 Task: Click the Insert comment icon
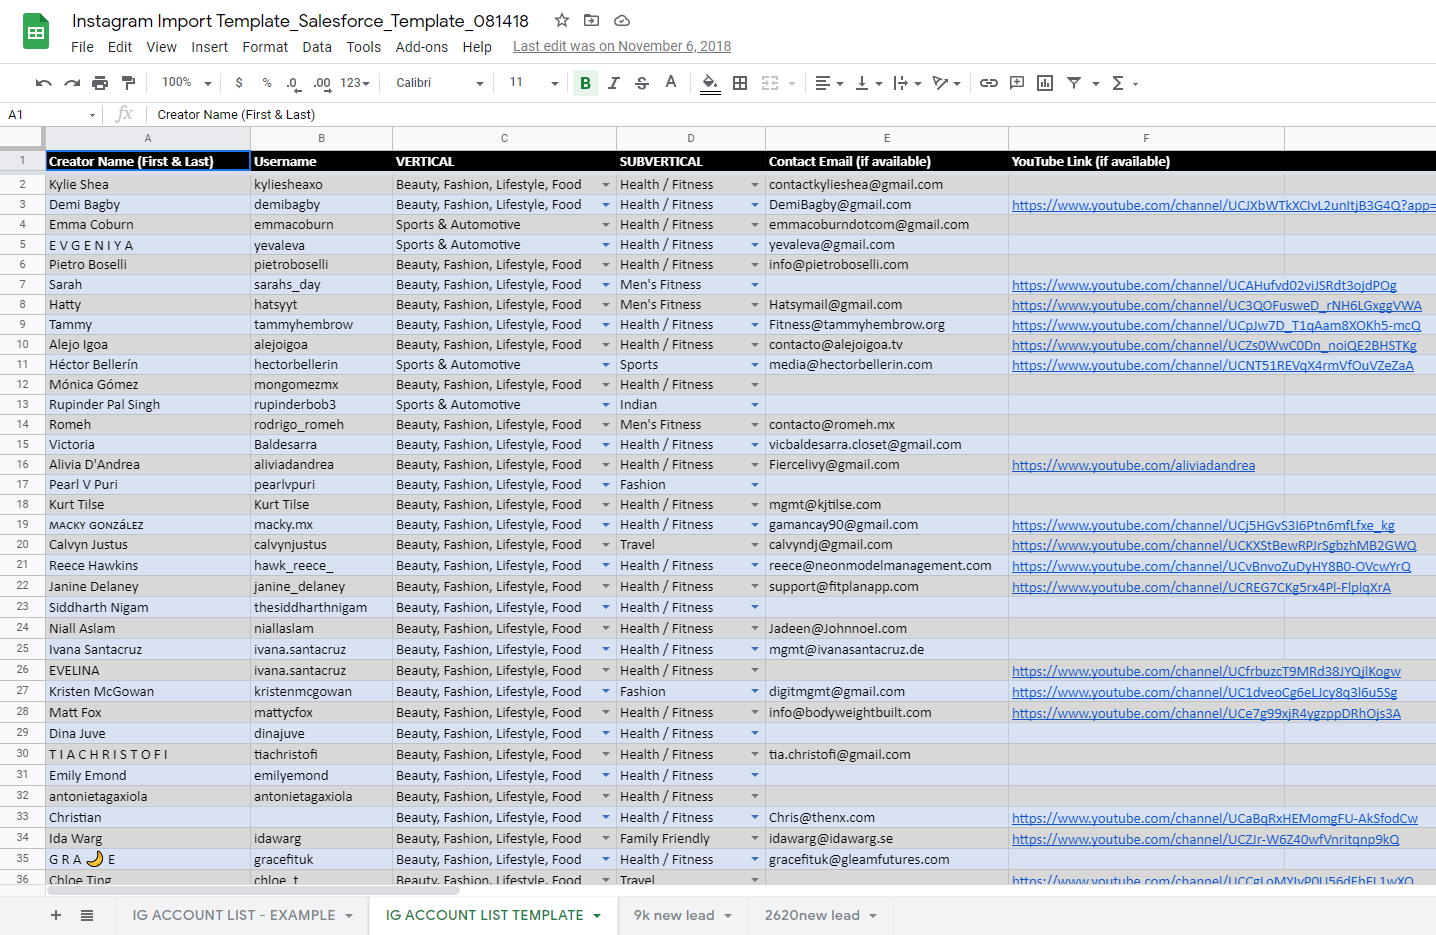click(1017, 83)
